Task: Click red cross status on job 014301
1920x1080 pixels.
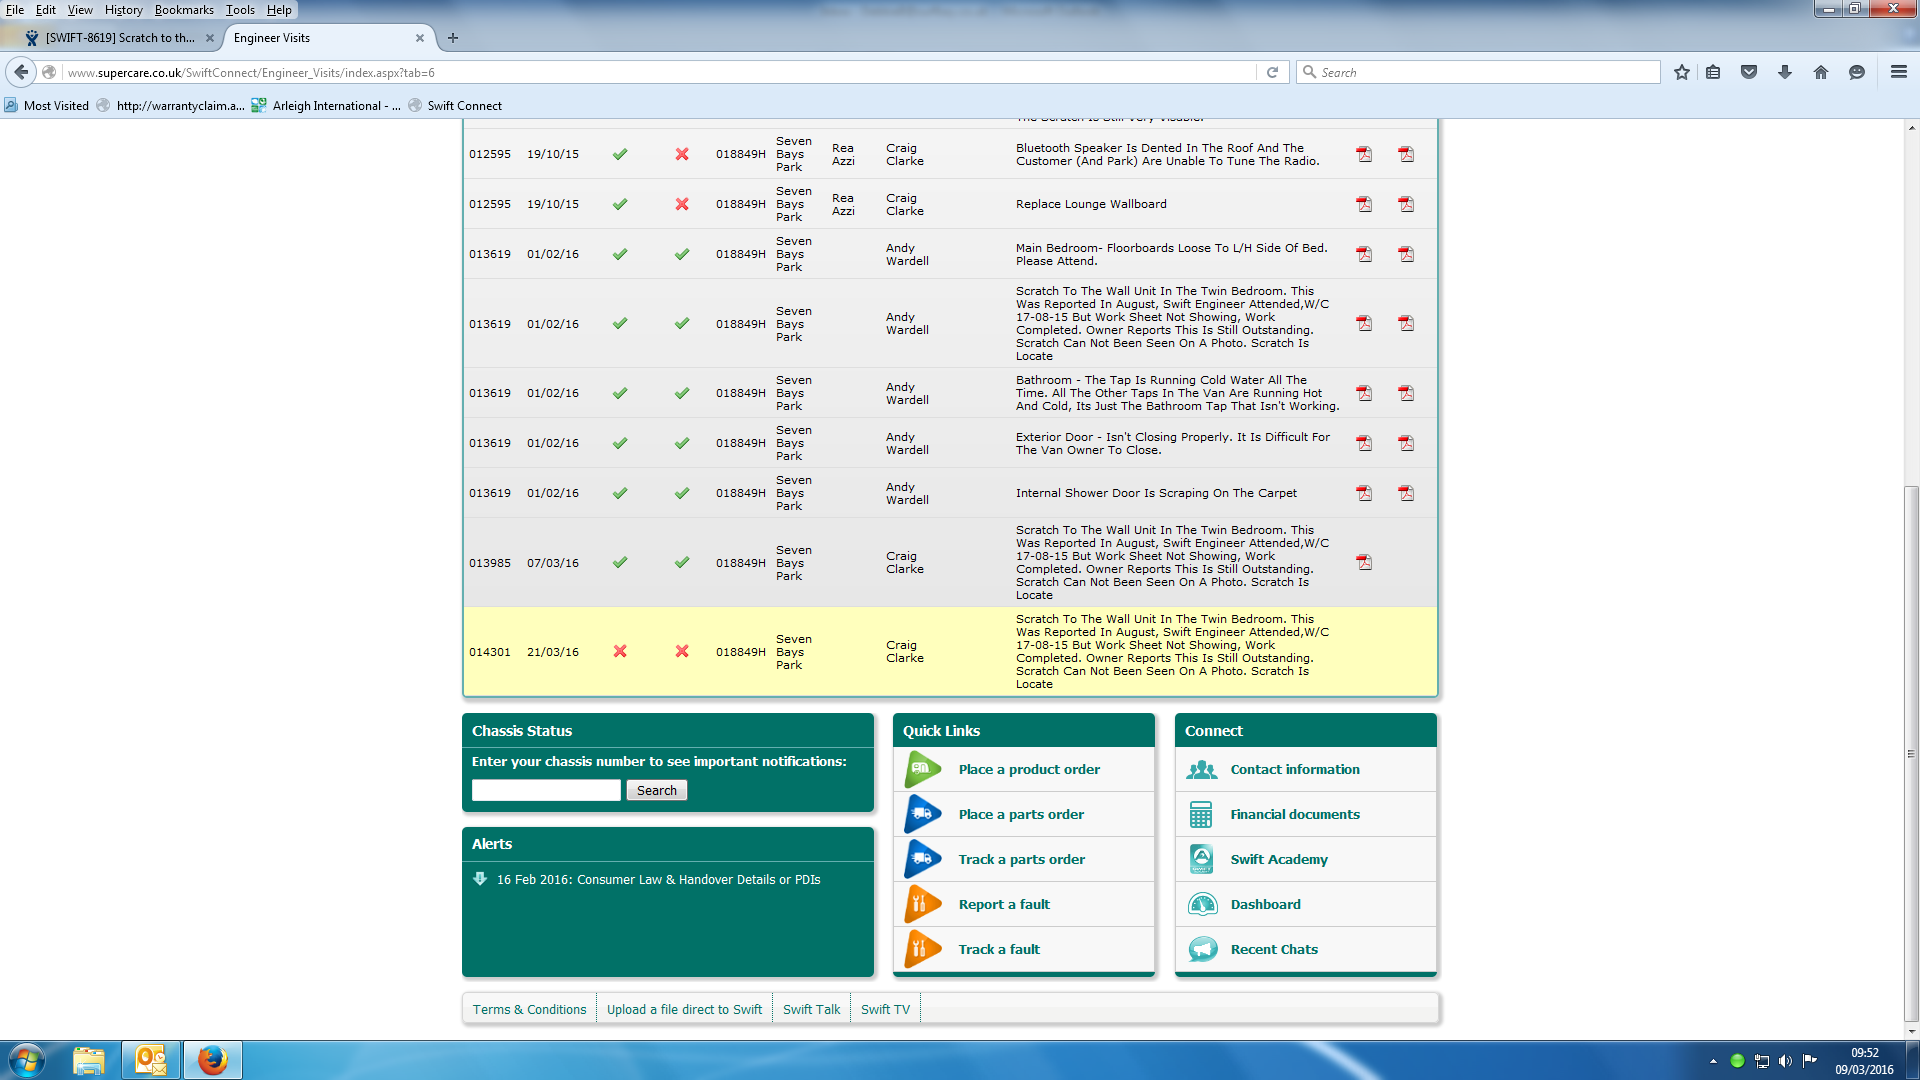Action: pos(620,651)
